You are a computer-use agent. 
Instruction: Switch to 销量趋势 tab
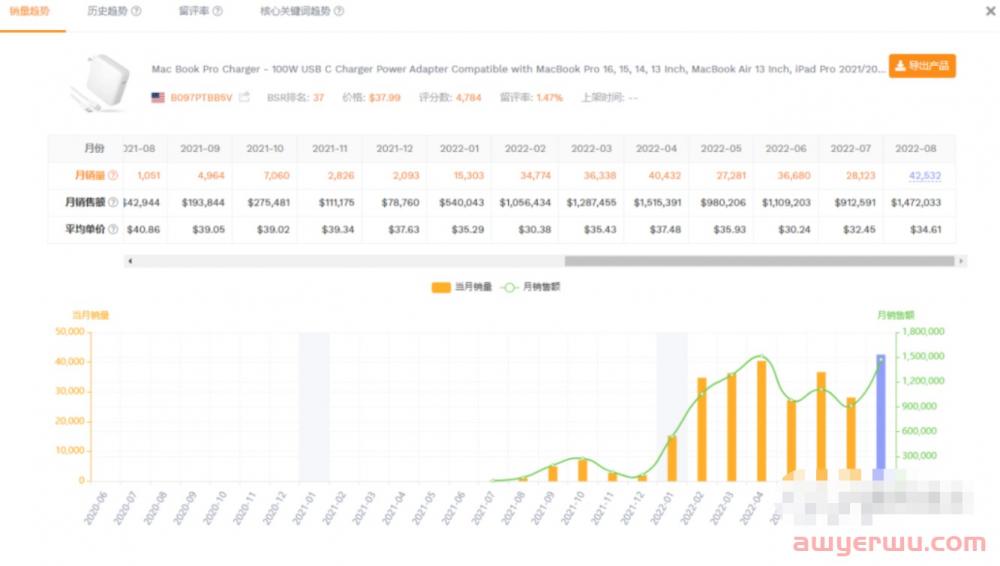click(30, 12)
